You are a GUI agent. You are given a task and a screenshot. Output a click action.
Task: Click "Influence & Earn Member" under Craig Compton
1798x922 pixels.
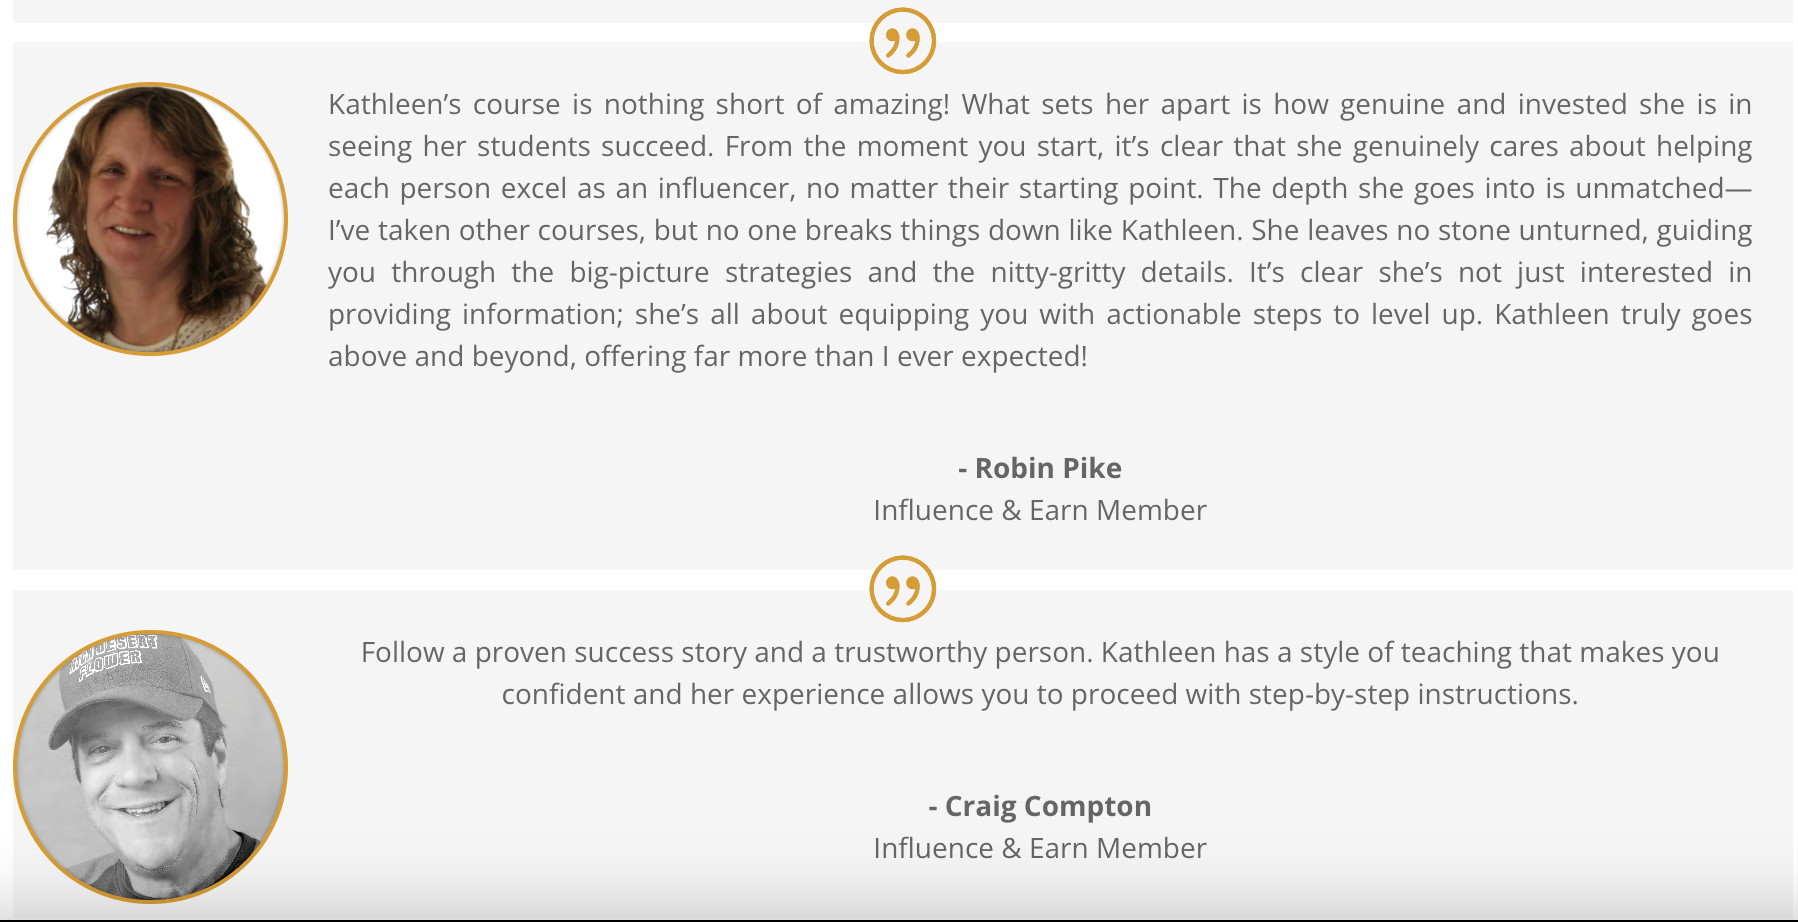[1040, 848]
